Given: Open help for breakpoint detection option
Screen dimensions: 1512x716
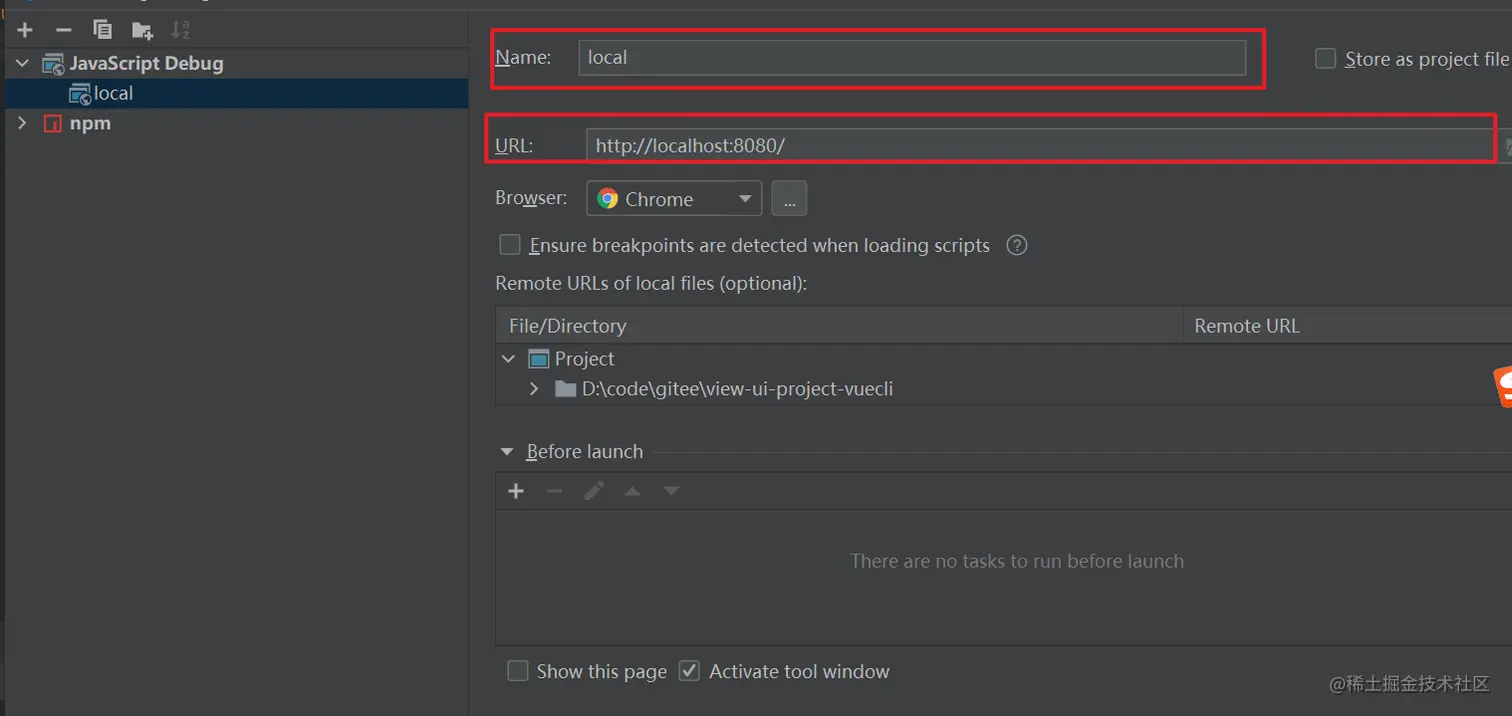Looking at the screenshot, I should 1017,245.
